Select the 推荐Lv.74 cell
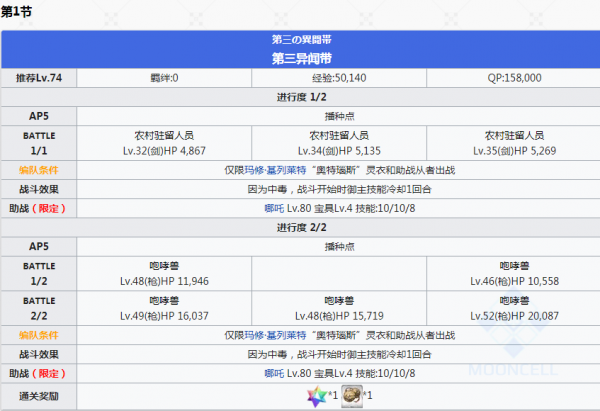 39,78
